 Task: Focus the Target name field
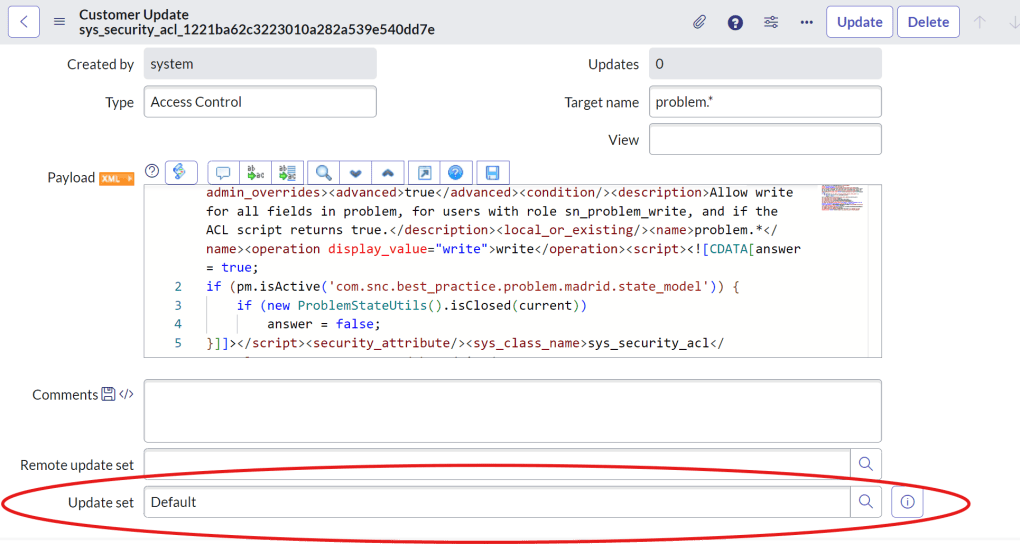765,102
